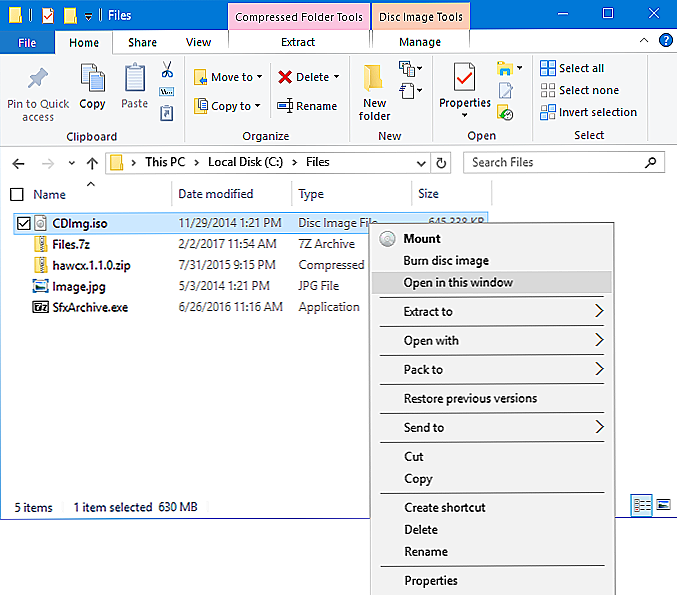Screen dimensions: 677x595
Task: Click the New folder icon
Action: [374, 79]
